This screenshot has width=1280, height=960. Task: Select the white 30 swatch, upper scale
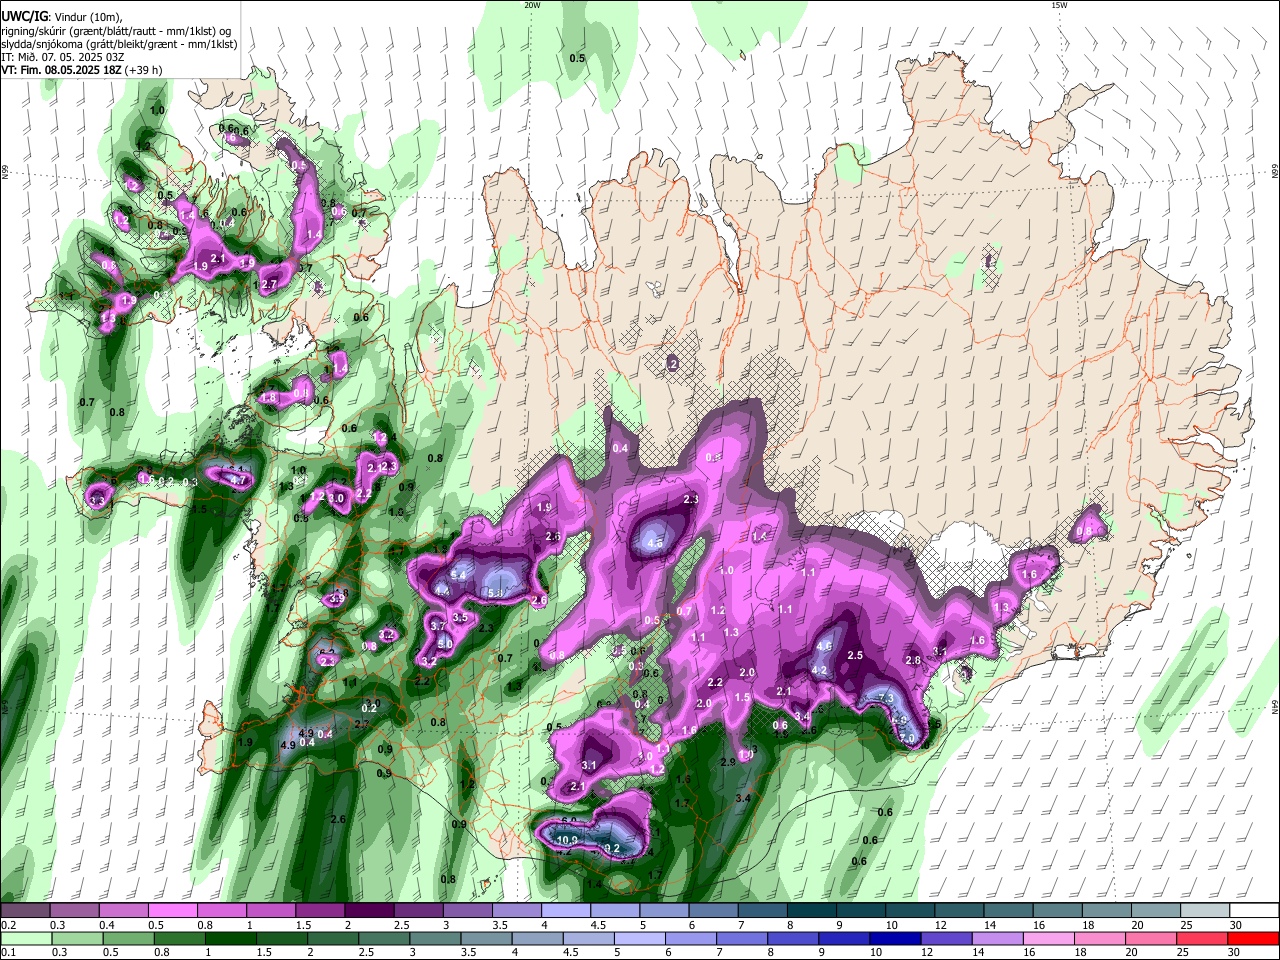(x=1254, y=911)
